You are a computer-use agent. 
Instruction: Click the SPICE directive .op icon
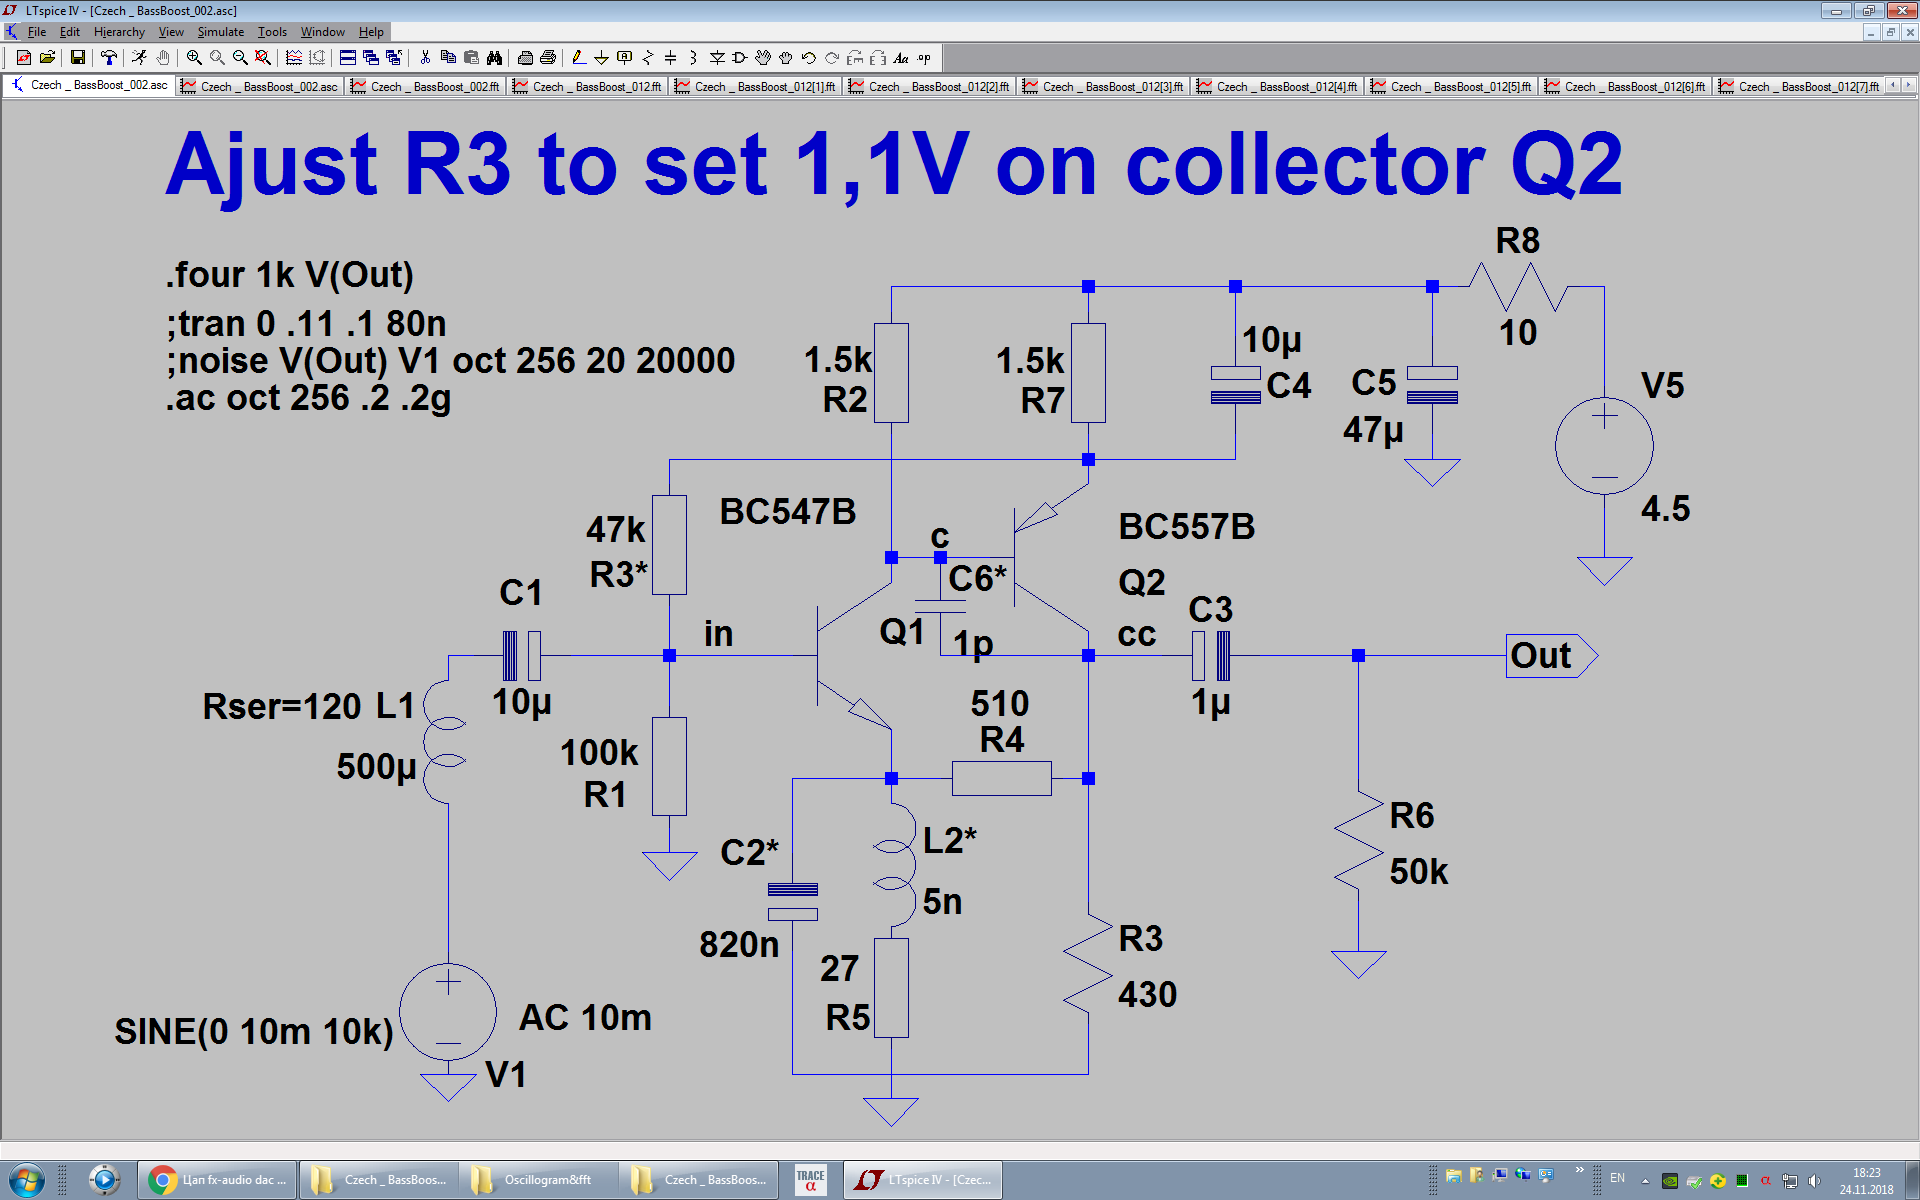(924, 58)
